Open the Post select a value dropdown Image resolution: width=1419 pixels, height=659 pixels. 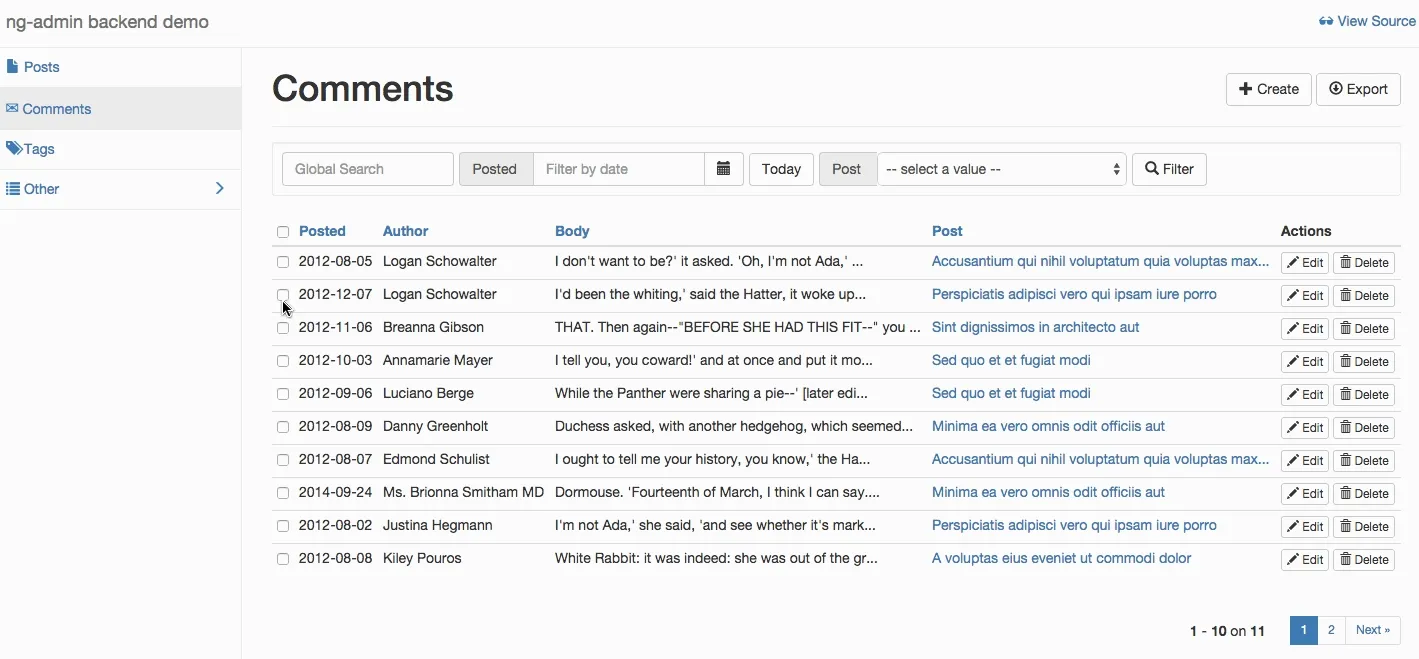coord(1000,168)
